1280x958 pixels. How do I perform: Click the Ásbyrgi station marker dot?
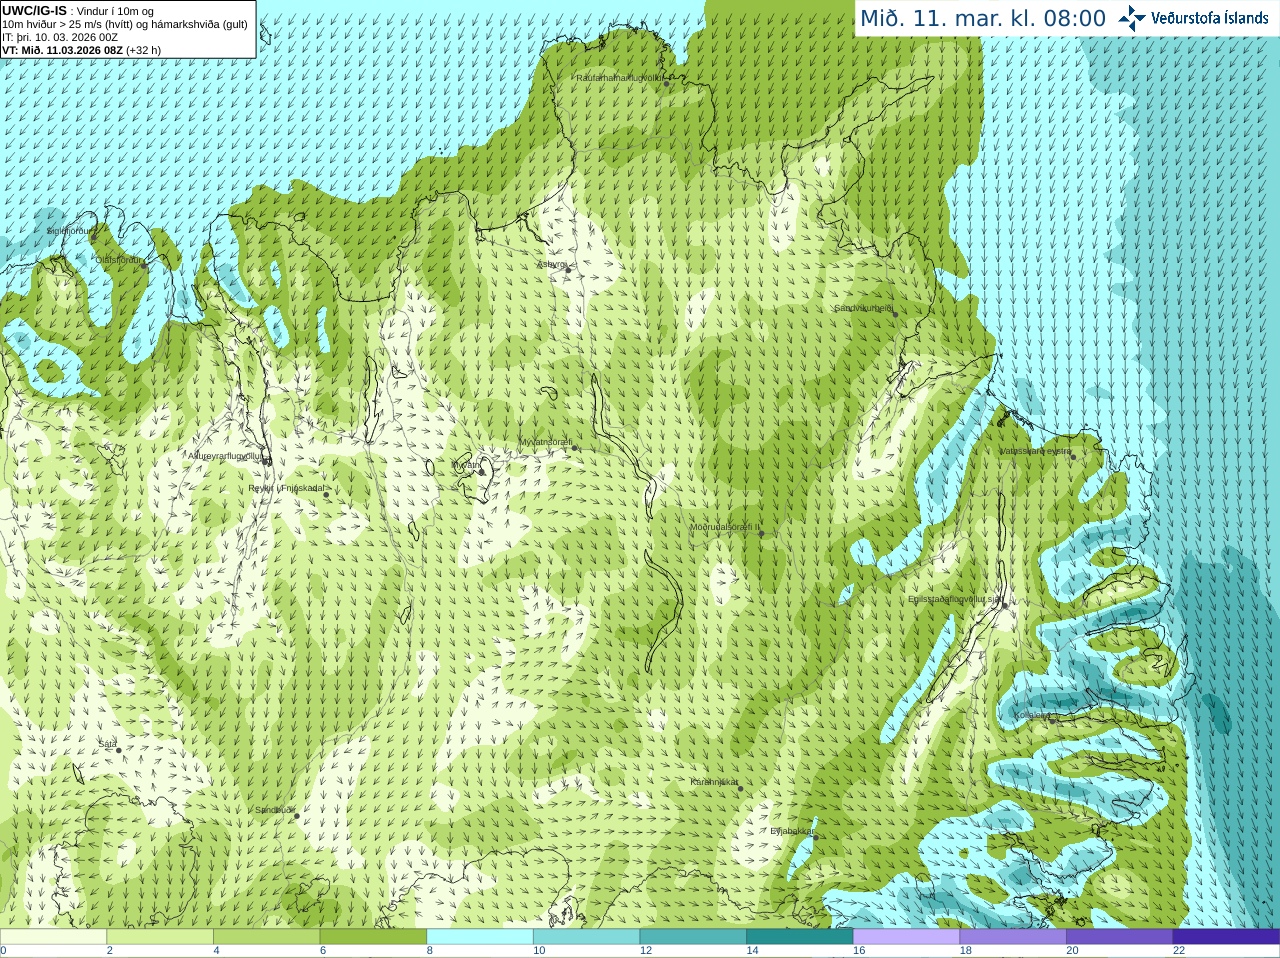pos(568,270)
